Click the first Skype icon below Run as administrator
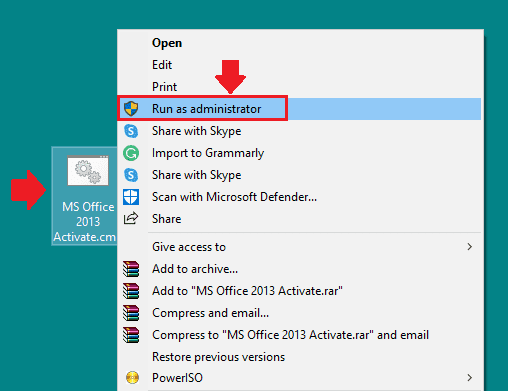The width and height of the screenshot is (508, 391). (x=131, y=131)
